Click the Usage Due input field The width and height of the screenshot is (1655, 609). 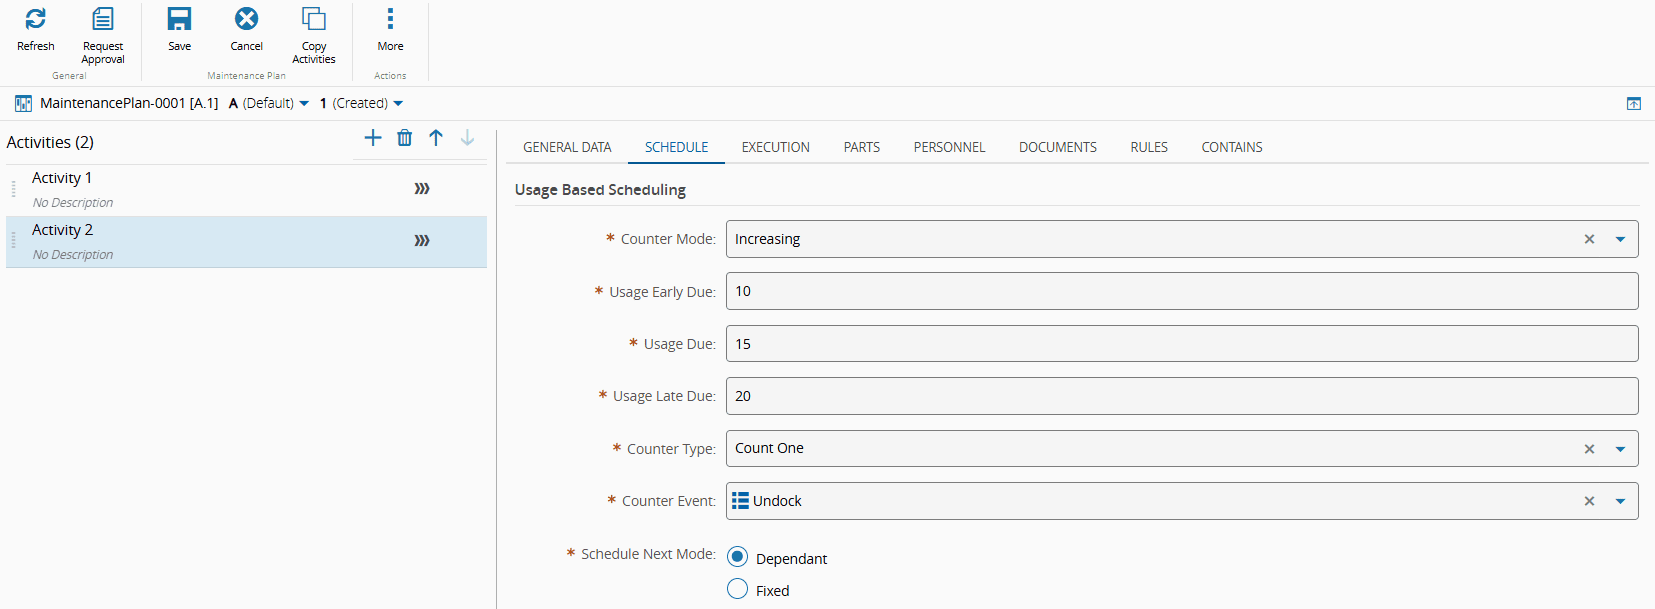coord(1180,344)
